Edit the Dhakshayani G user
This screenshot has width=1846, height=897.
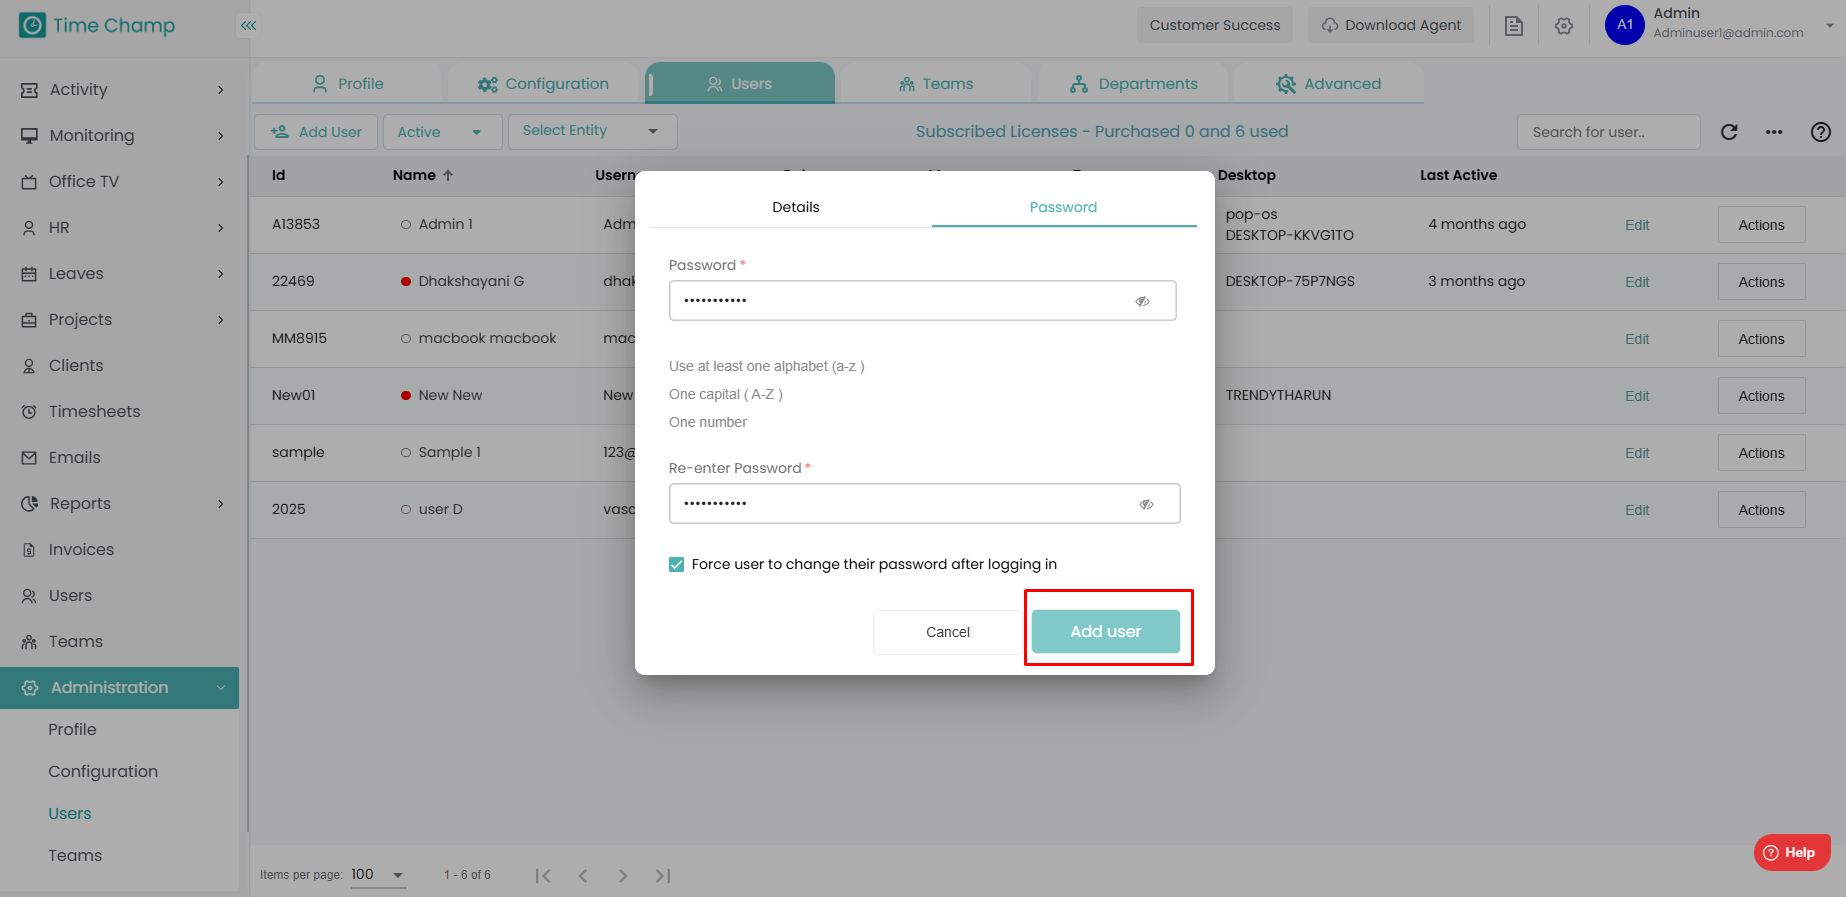pos(1637,282)
